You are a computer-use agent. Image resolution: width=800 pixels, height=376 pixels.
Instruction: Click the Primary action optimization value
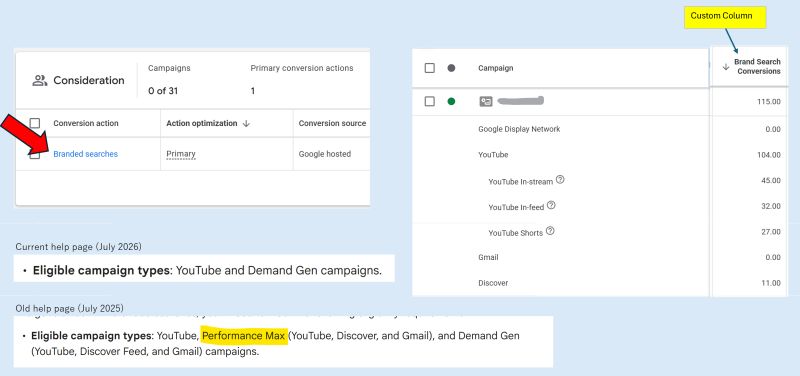181,154
